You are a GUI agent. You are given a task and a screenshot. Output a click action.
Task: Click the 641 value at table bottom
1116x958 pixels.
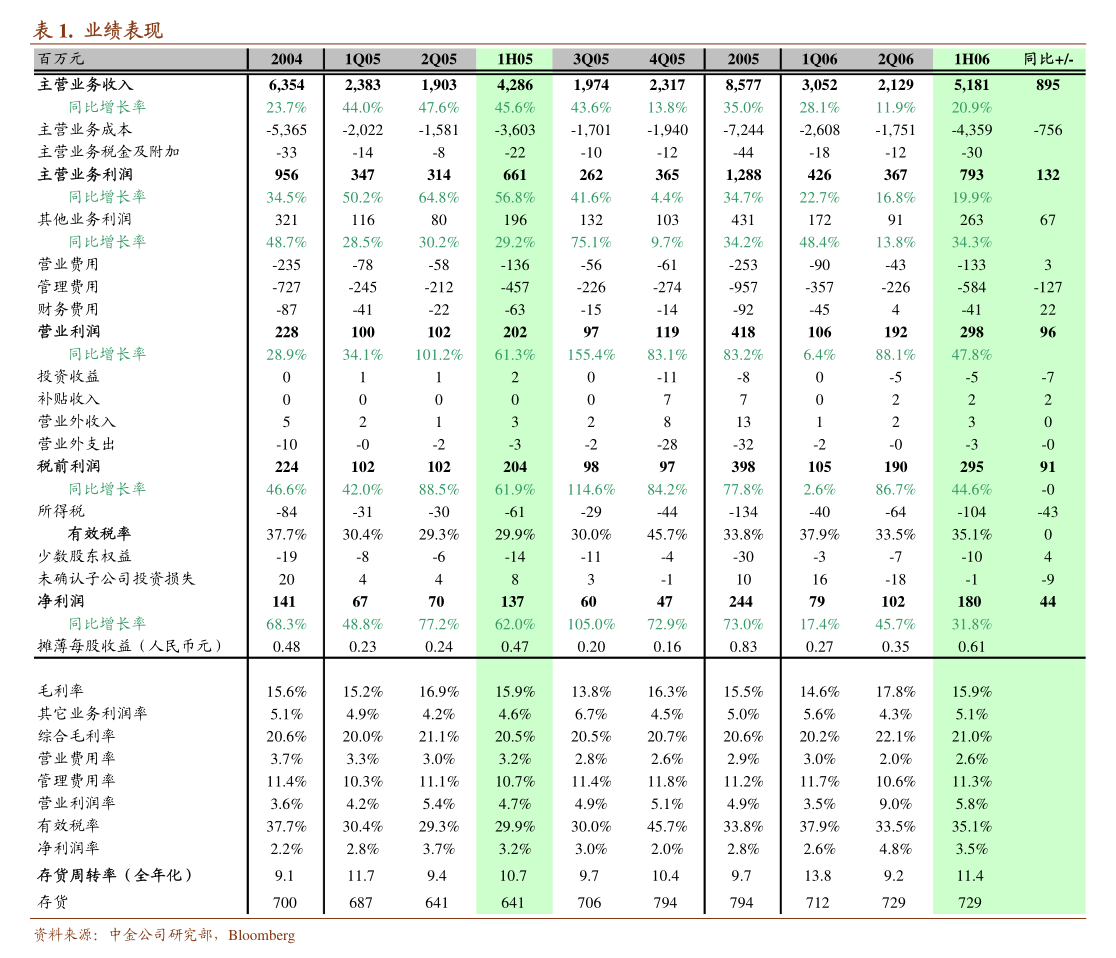514,903
